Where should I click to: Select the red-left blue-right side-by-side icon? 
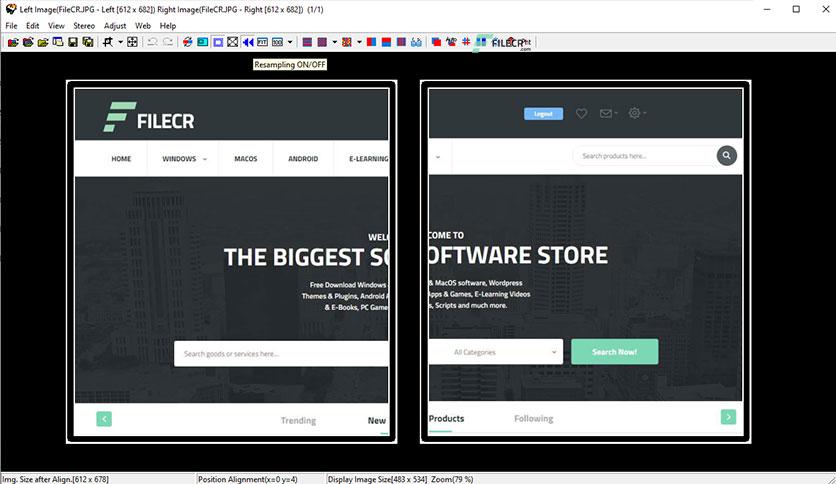click(x=371, y=42)
